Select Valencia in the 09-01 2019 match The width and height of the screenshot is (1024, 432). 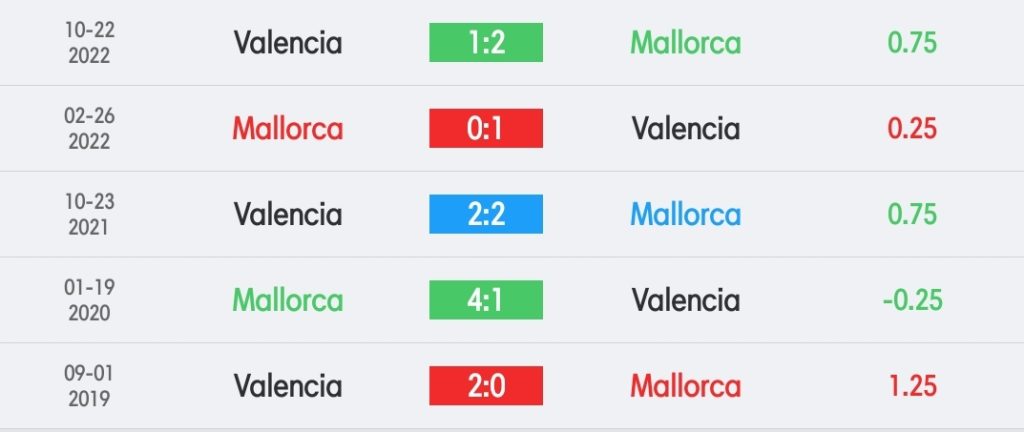pos(288,386)
